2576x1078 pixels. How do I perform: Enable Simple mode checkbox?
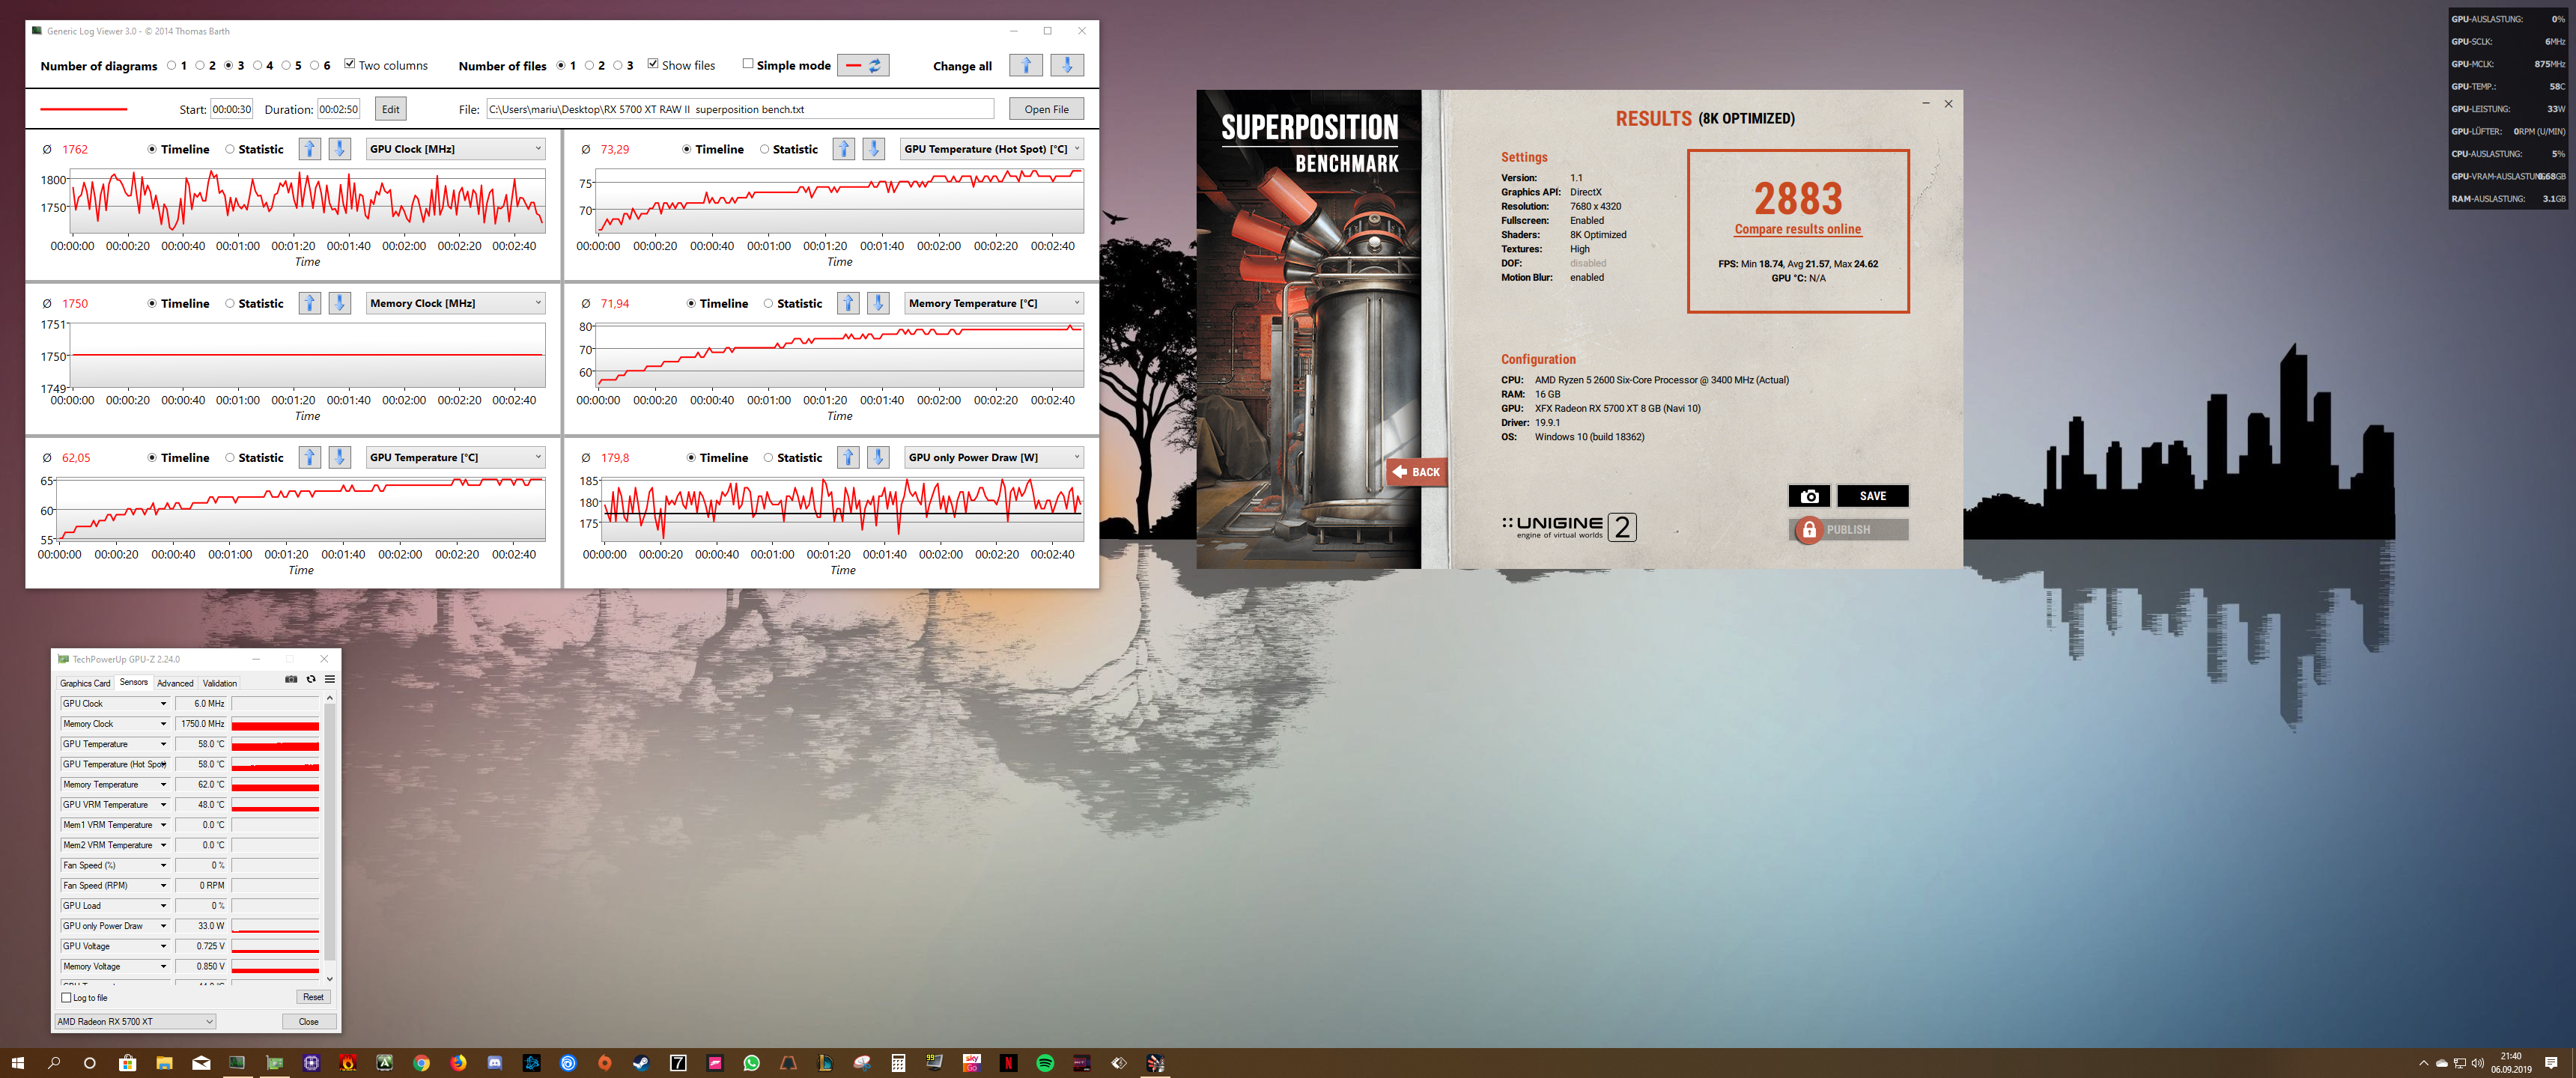tap(747, 64)
